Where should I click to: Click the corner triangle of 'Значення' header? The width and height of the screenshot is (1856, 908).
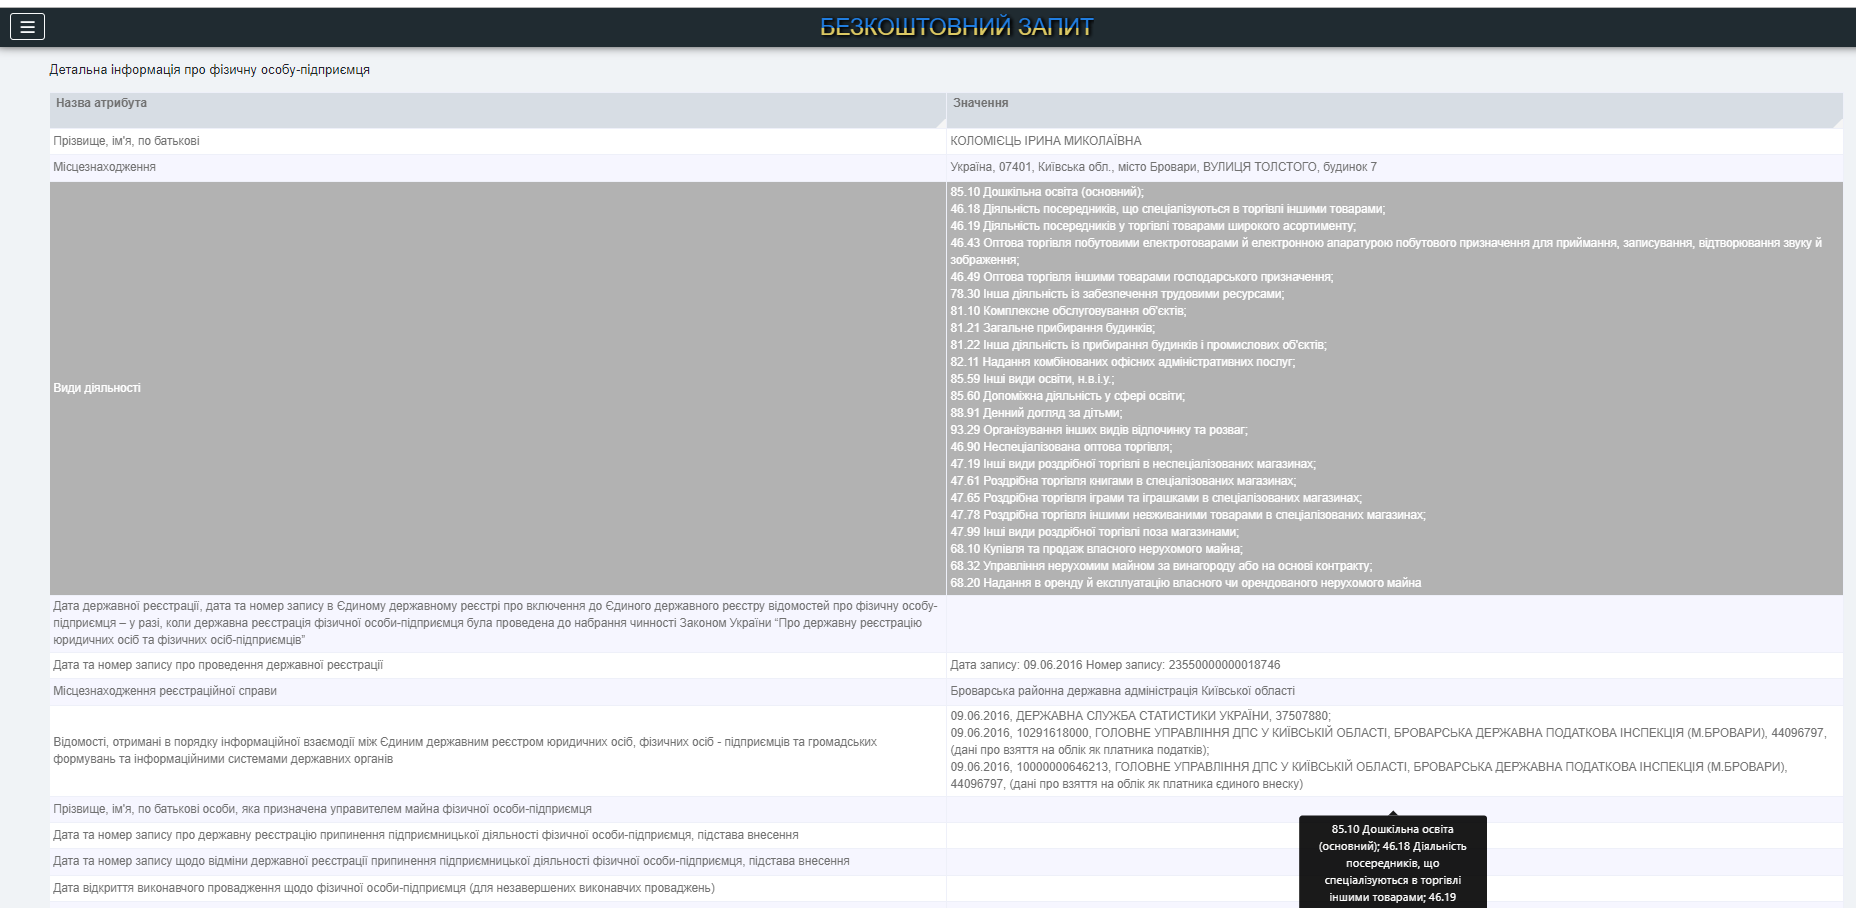[x=1836, y=122]
